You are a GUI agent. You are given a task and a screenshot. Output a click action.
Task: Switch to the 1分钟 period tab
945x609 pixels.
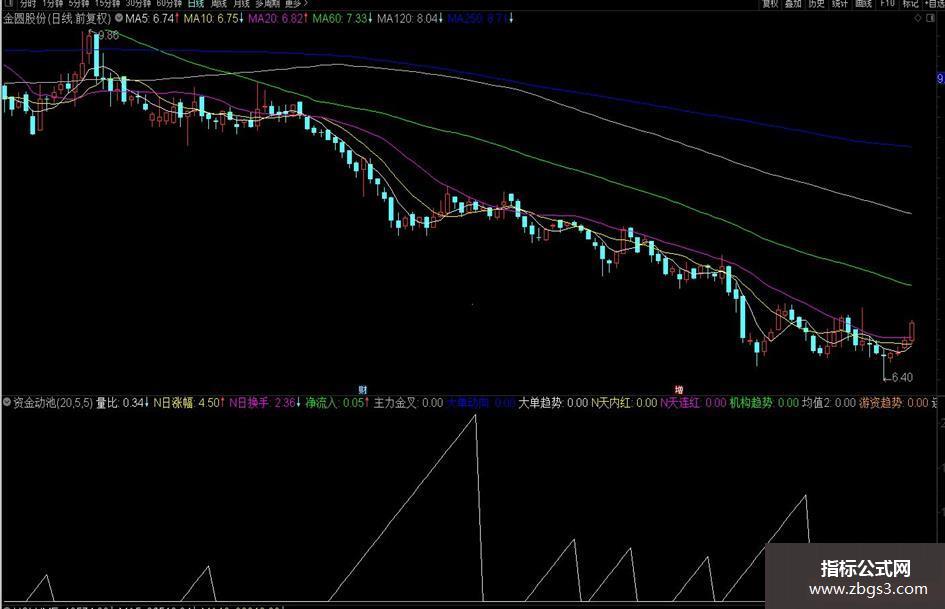tap(52, 4)
